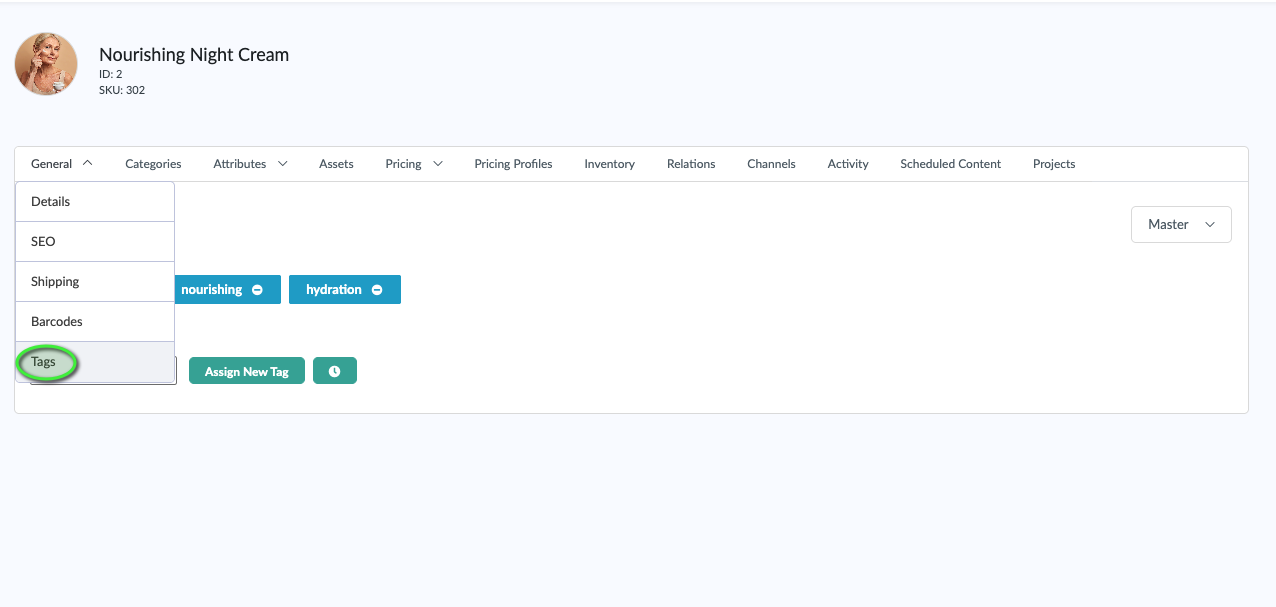Select Barcodes in the General menu
Image resolution: width=1276 pixels, height=607 pixels.
pos(57,322)
